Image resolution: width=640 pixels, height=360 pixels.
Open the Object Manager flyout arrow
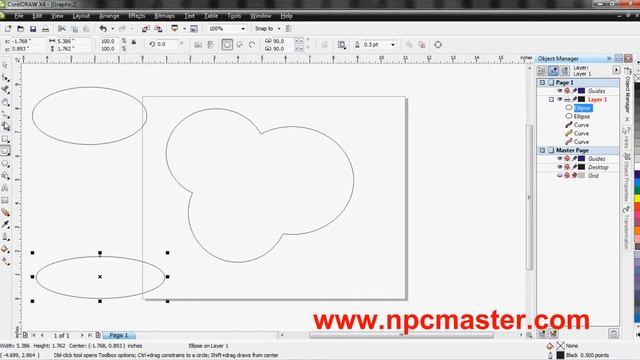[616, 70]
